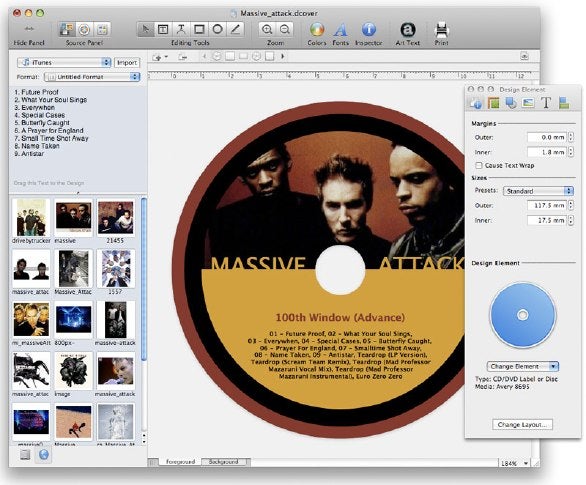Open the green geometry tab in inspector
Viewport: 586px width, 485px height.
click(x=494, y=103)
